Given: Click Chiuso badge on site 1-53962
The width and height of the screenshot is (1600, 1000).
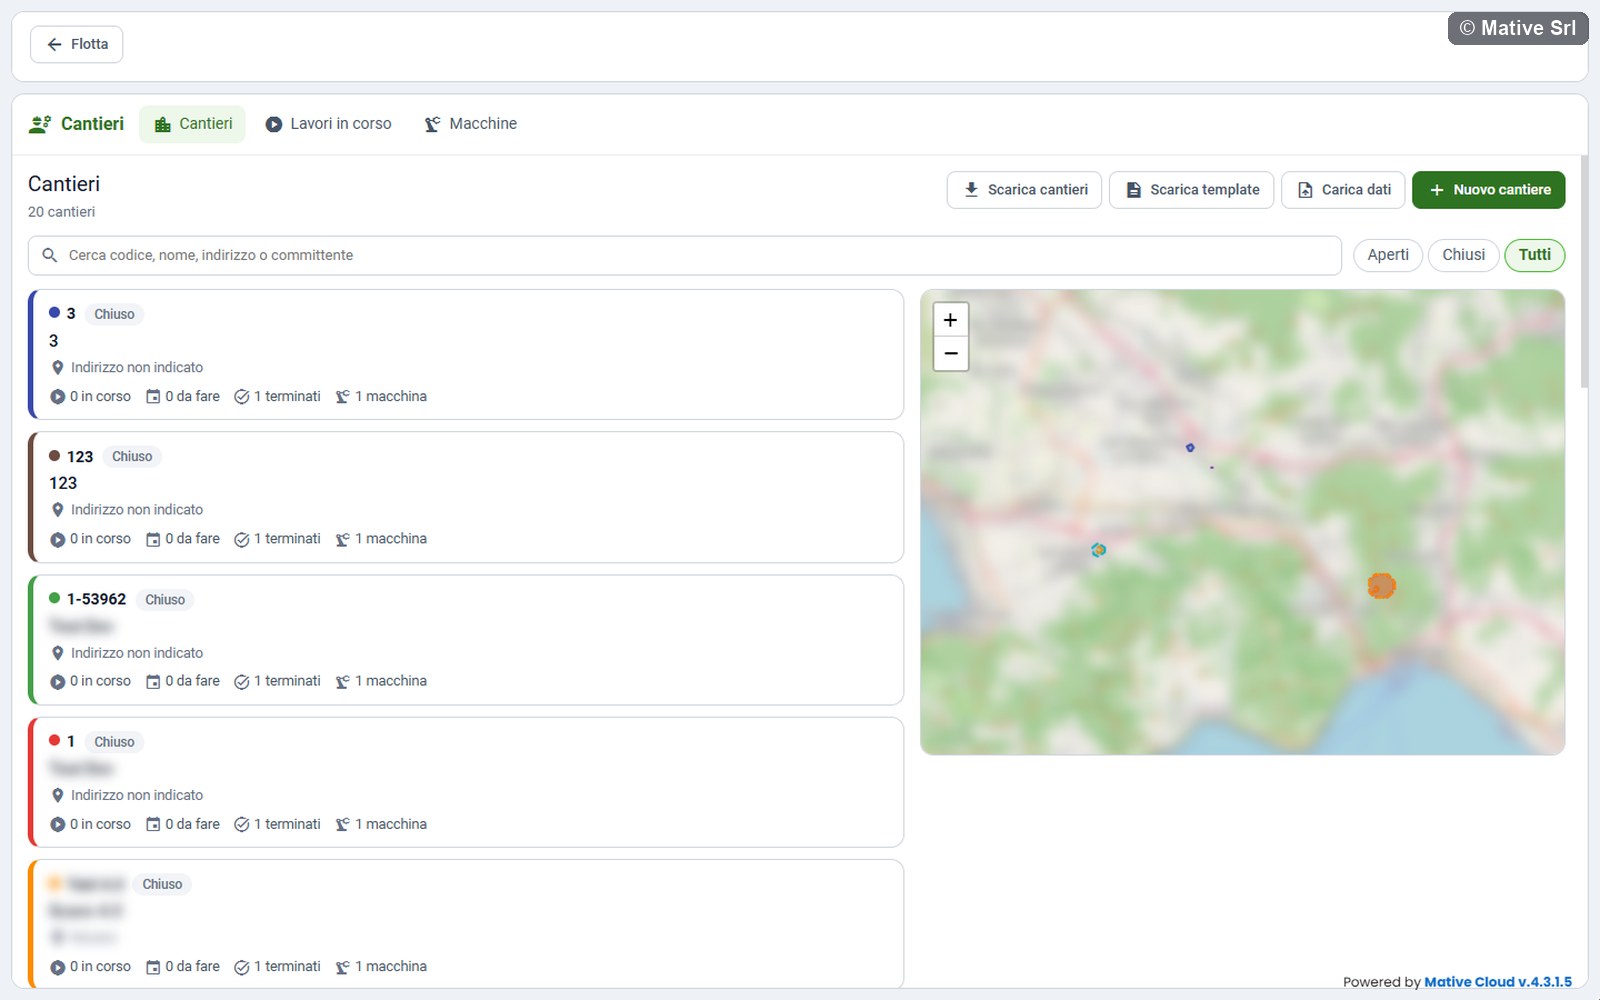Looking at the screenshot, I should tap(165, 600).
